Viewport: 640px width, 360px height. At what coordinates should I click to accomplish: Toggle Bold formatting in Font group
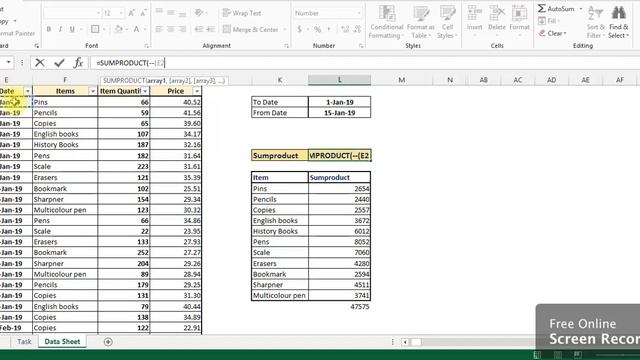49,29
